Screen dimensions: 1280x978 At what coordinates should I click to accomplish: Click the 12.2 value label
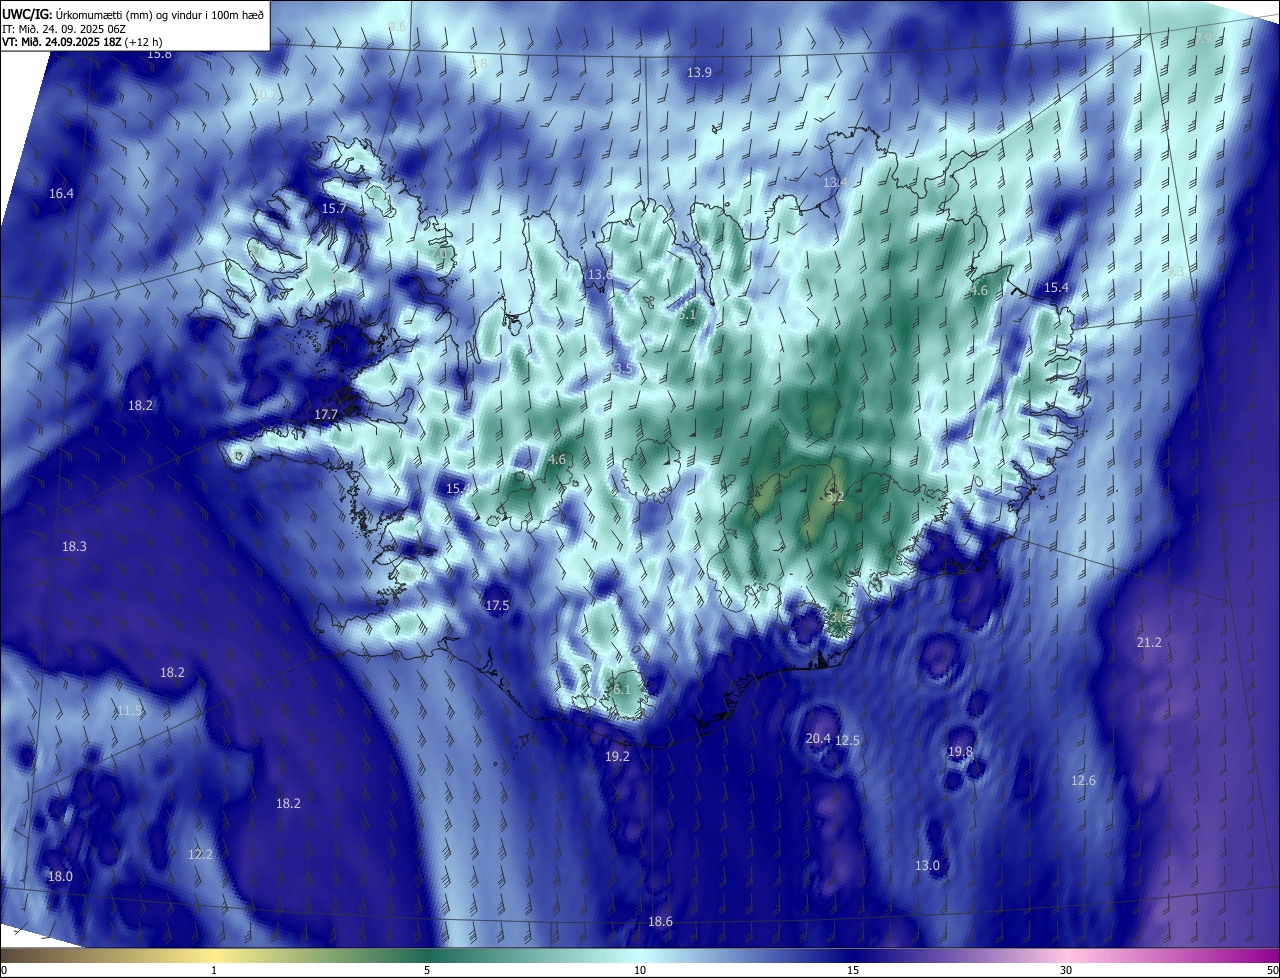(x=200, y=854)
